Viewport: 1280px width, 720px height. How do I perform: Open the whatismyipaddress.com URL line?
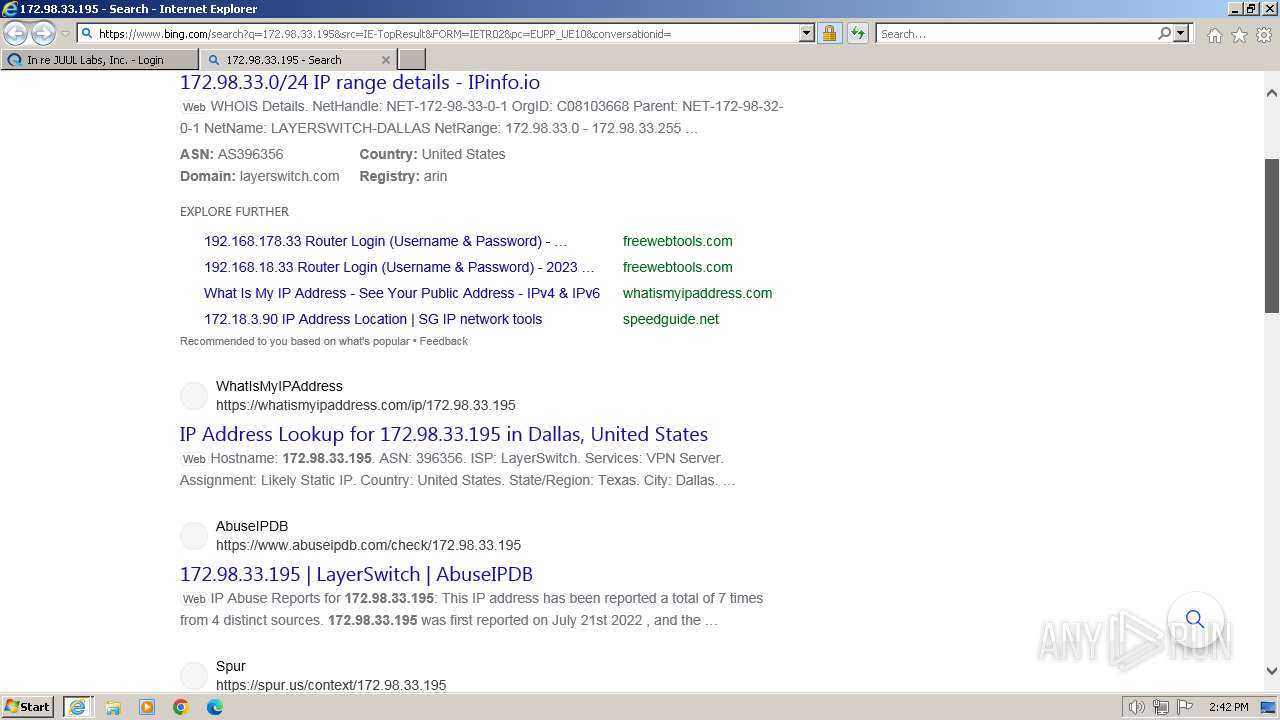(366, 405)
